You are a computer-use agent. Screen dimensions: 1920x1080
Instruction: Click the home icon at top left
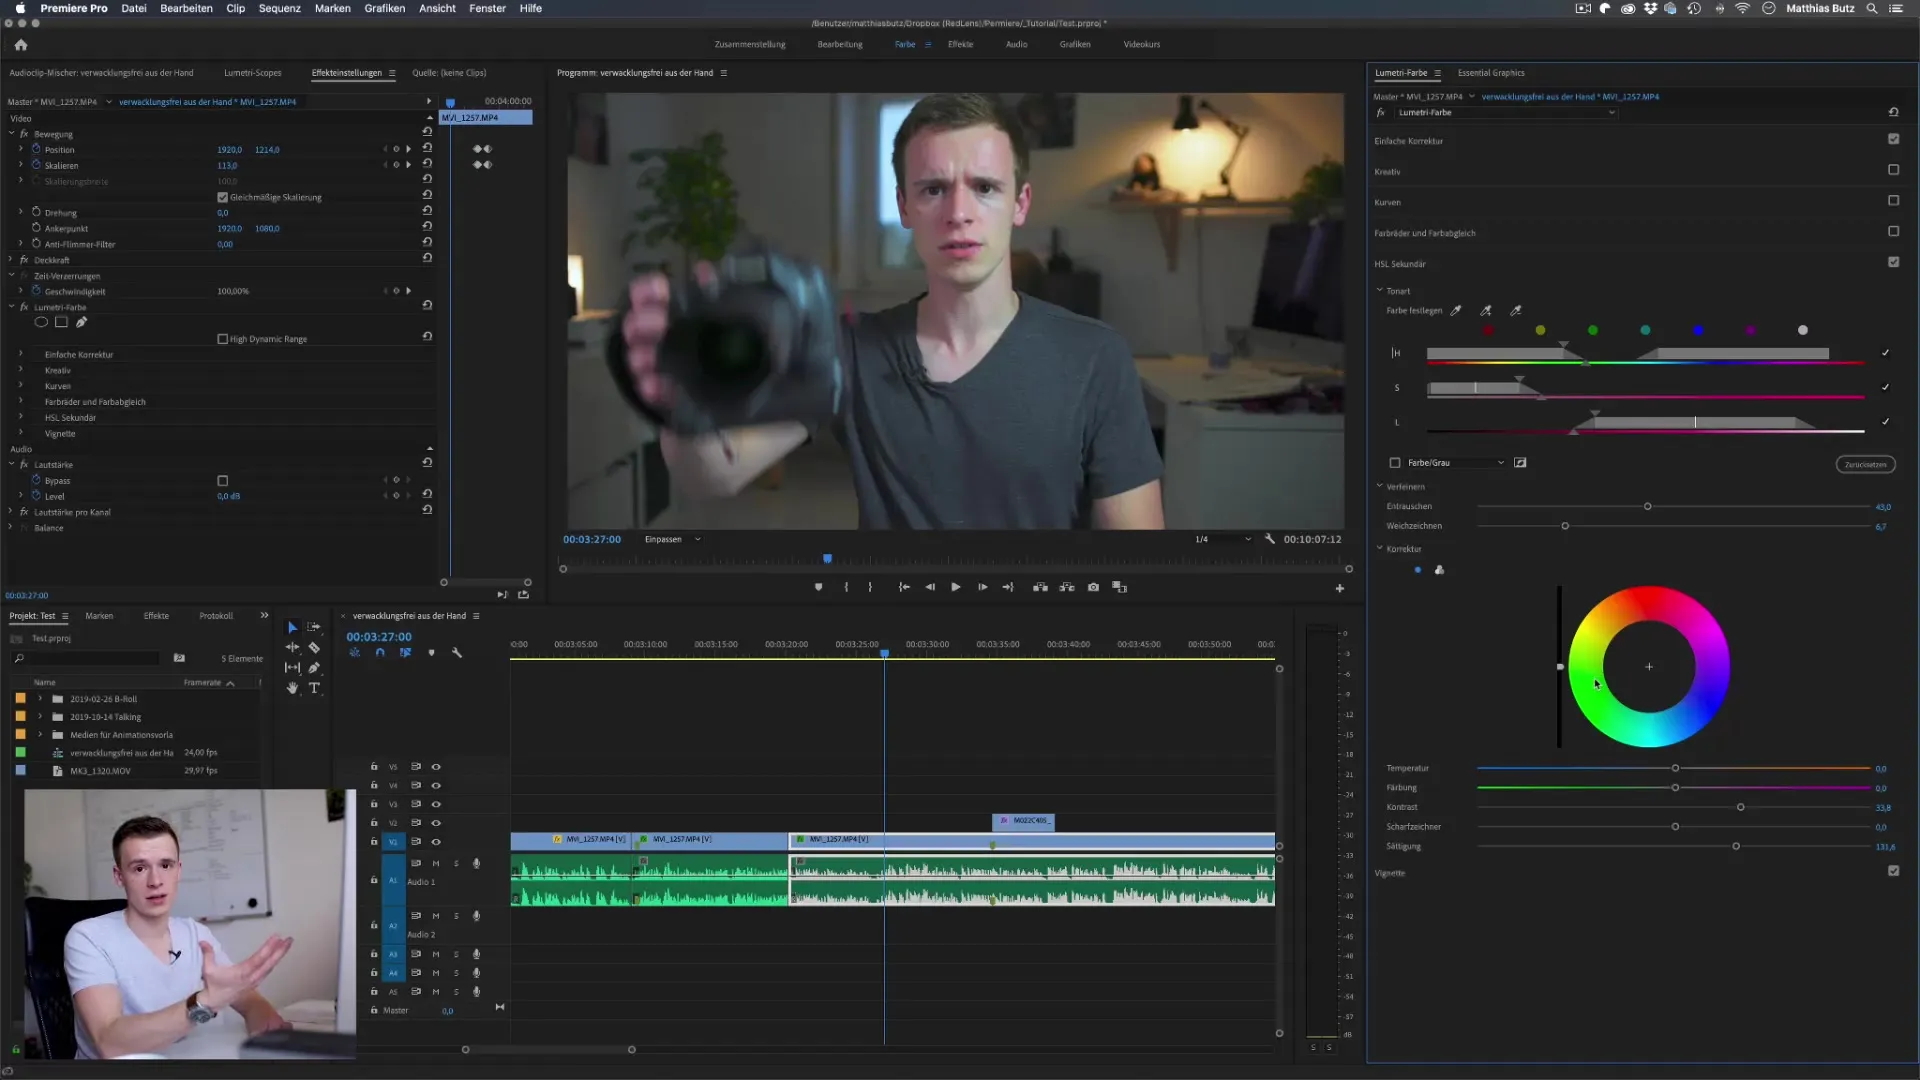coord(21,45)
